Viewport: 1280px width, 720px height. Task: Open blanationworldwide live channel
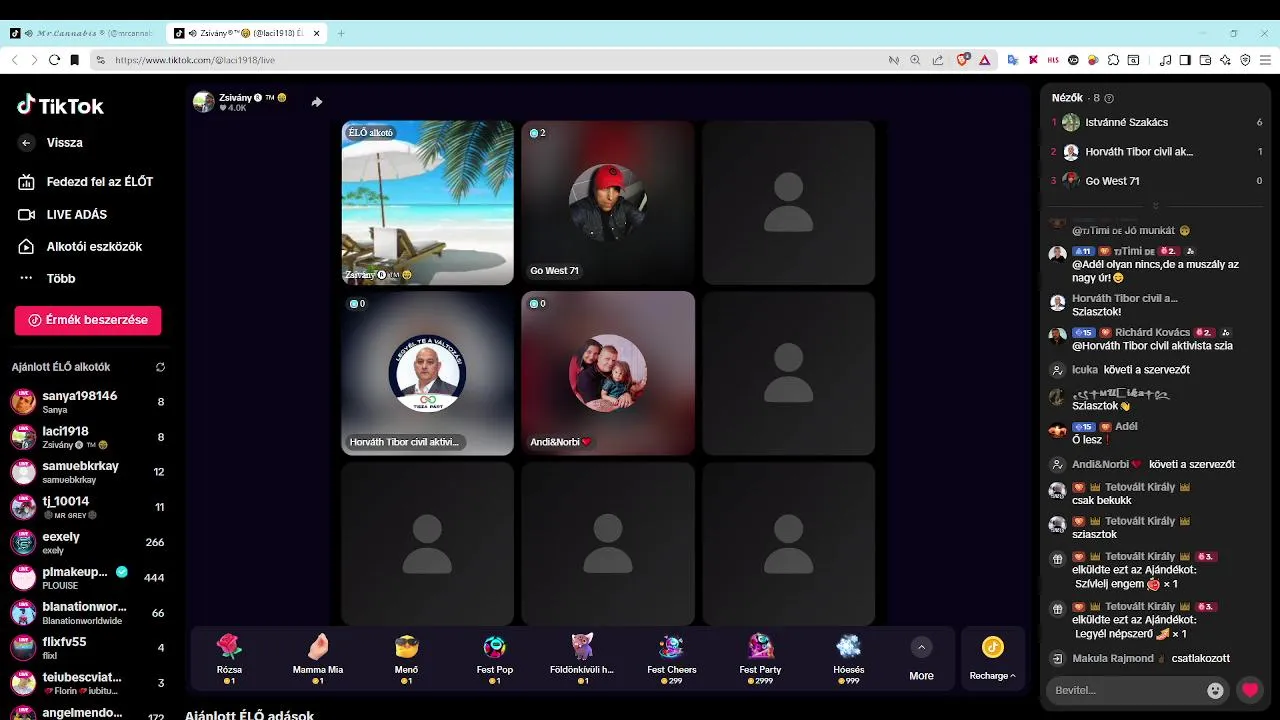[x=88, y=612]
